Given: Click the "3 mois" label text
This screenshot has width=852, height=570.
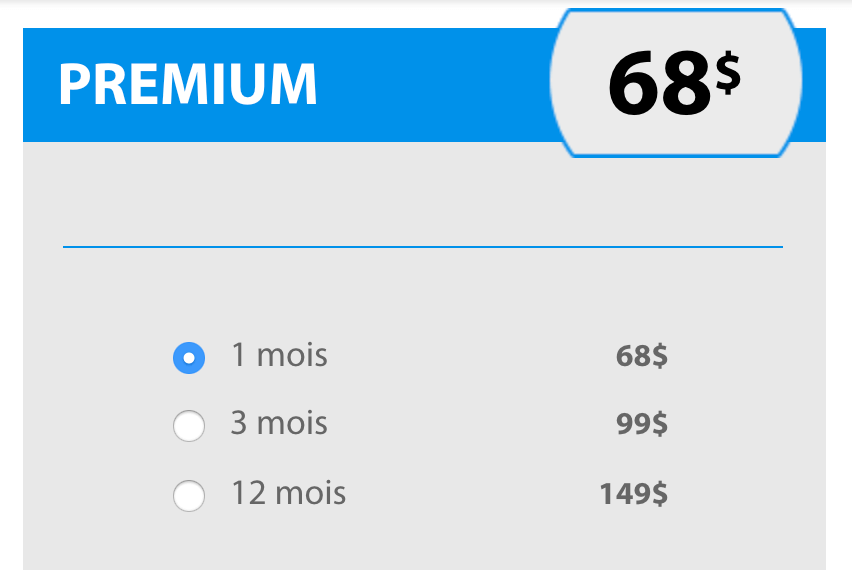Looking at the screenshot, I should pyautogui.click(x=279, y=423).
